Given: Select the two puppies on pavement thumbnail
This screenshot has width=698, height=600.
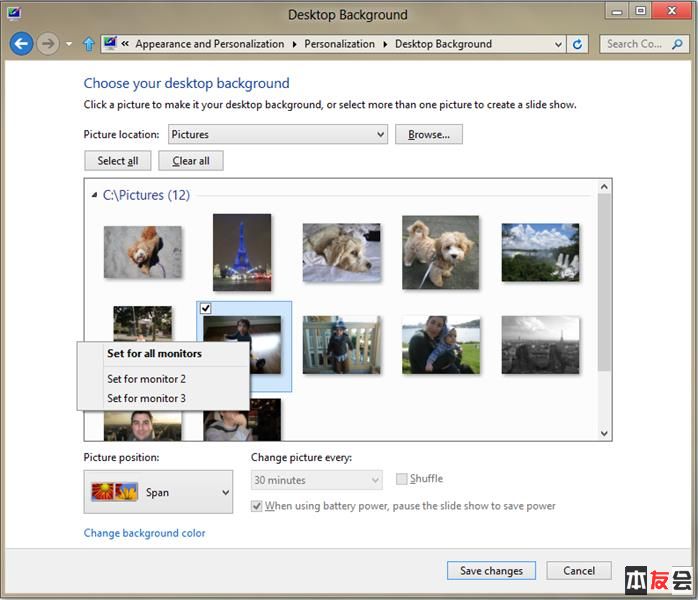Looking at the screenshot, I should 440,252.
